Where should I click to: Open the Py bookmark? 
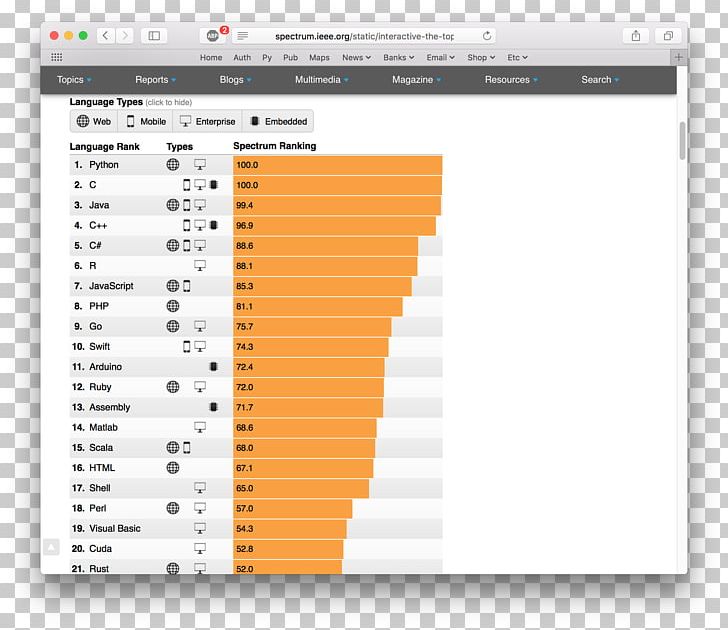[267, 58]
